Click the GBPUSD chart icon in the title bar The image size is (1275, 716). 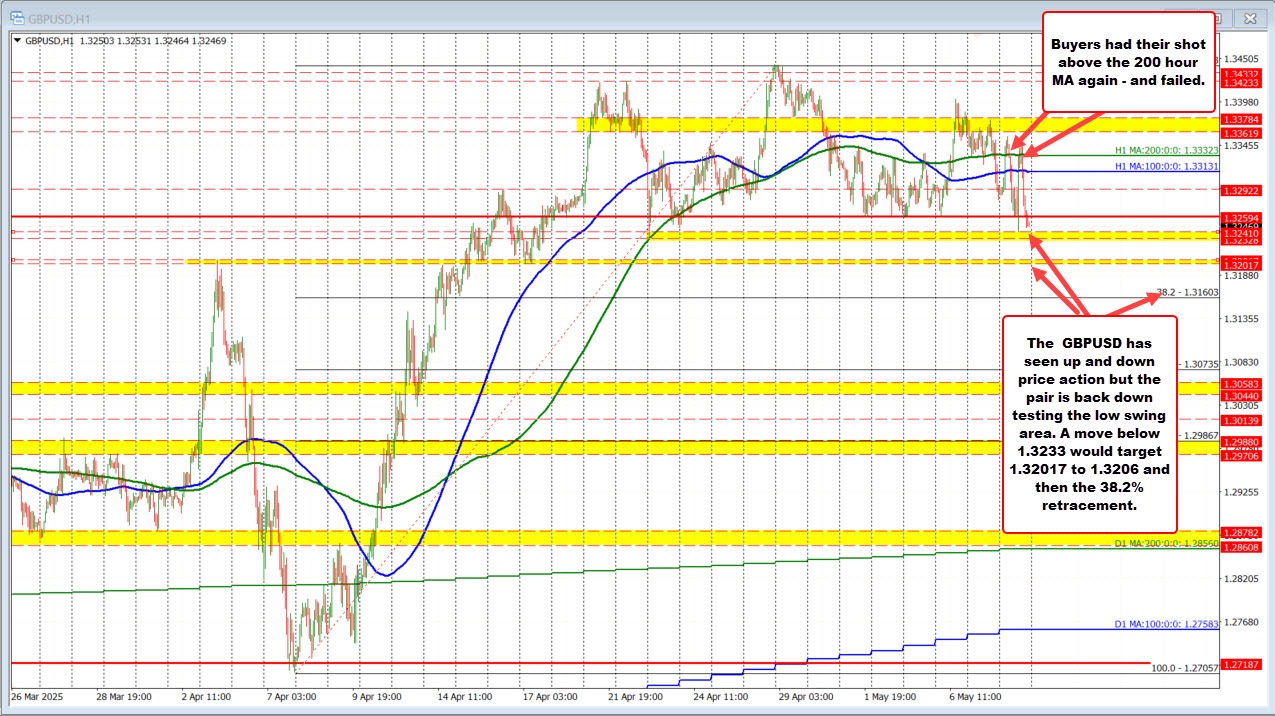[17, 17]
